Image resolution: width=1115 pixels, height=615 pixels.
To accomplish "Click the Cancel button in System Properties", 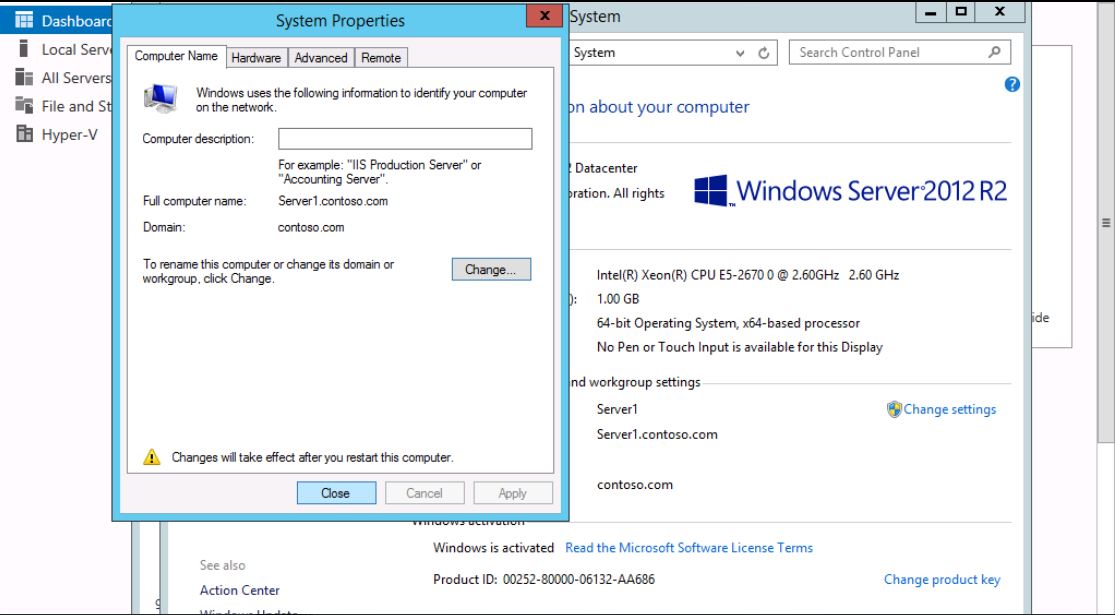I will point(425,493).
